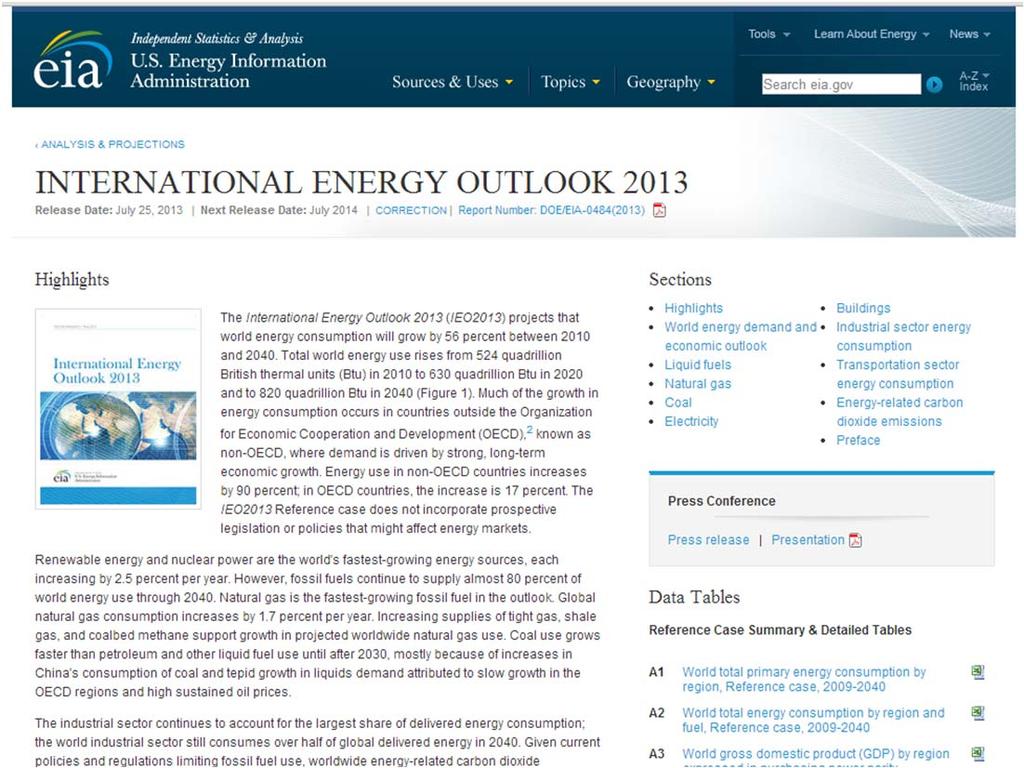
Task: Click the search go arrow button
Action: pos(935,84)
